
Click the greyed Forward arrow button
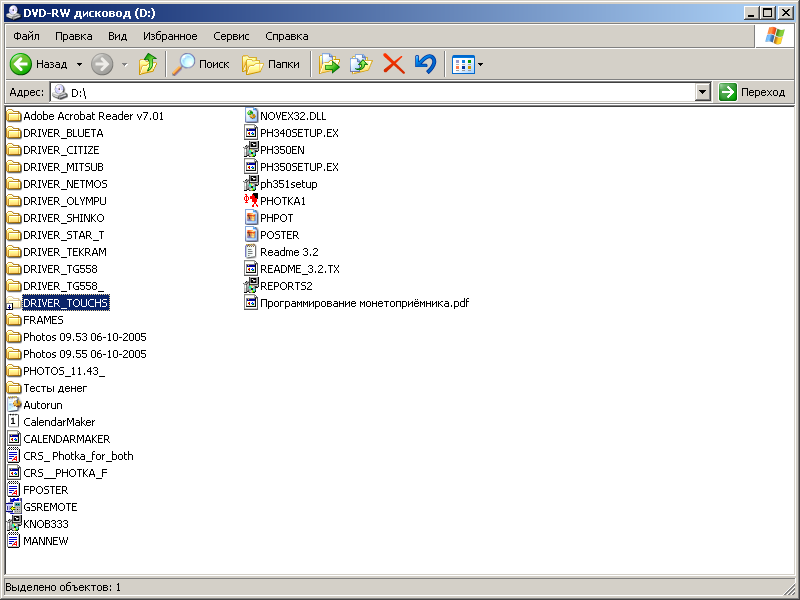(x=102, y=64)
